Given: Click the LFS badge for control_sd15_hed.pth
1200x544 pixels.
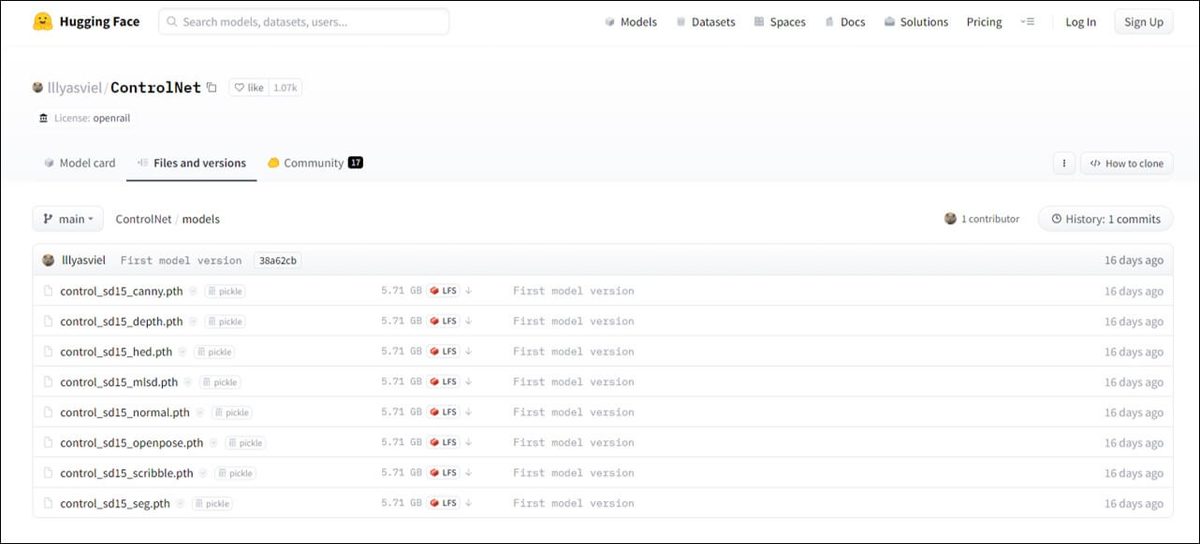Looking at the screenshot, I should (x=443, y=351).
